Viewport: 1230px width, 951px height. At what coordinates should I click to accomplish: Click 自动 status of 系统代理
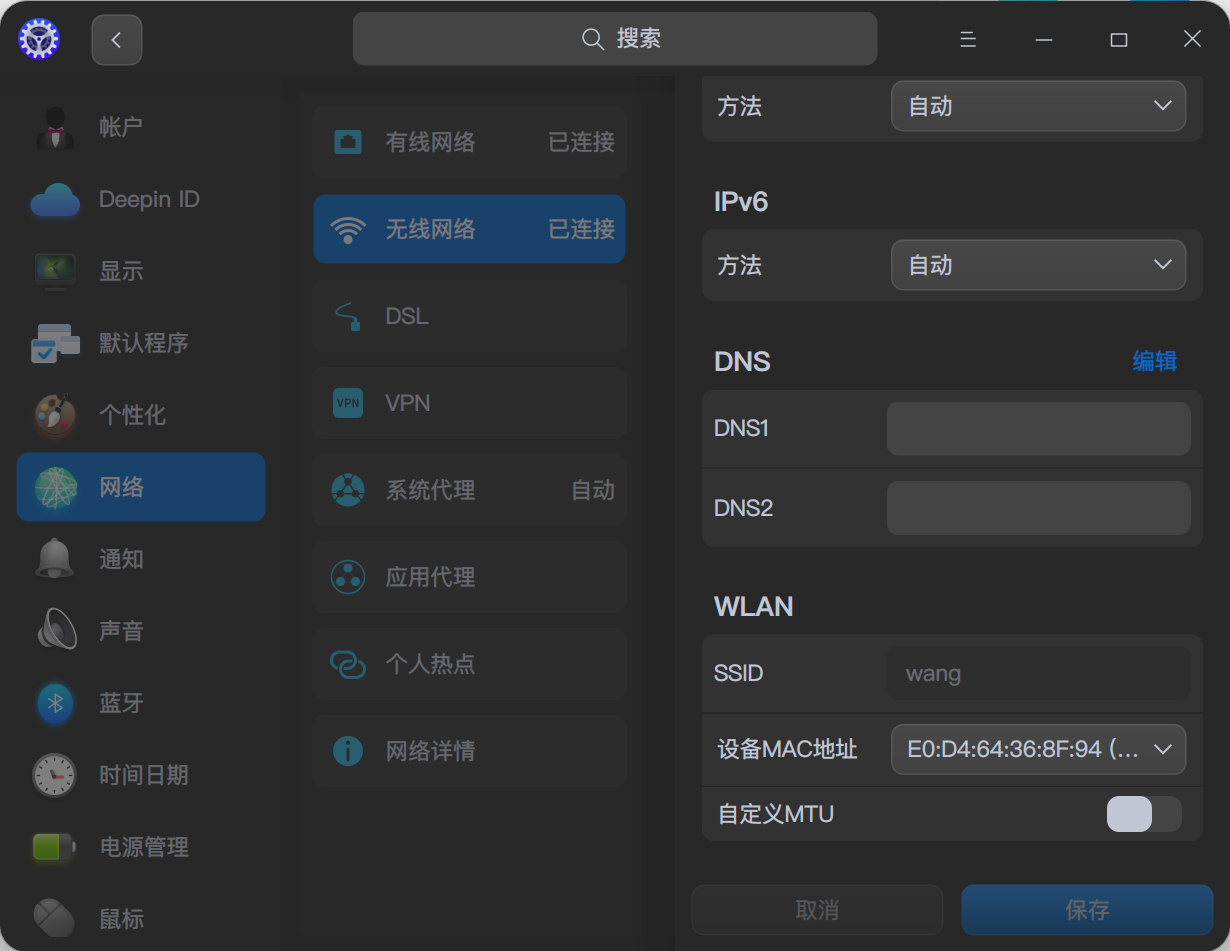click(x=593, y=490)
